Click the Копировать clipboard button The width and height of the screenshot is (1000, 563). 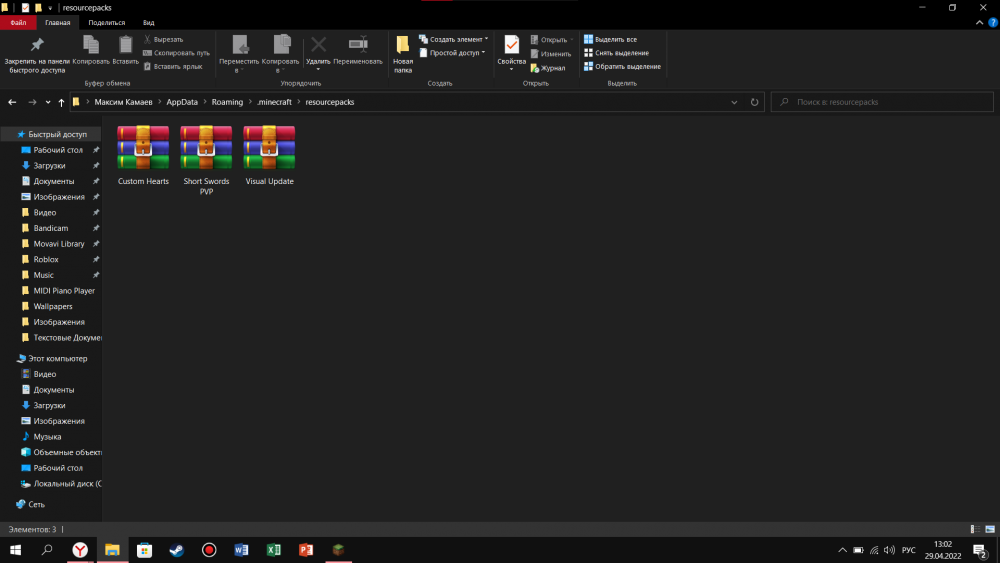[91, 50]
